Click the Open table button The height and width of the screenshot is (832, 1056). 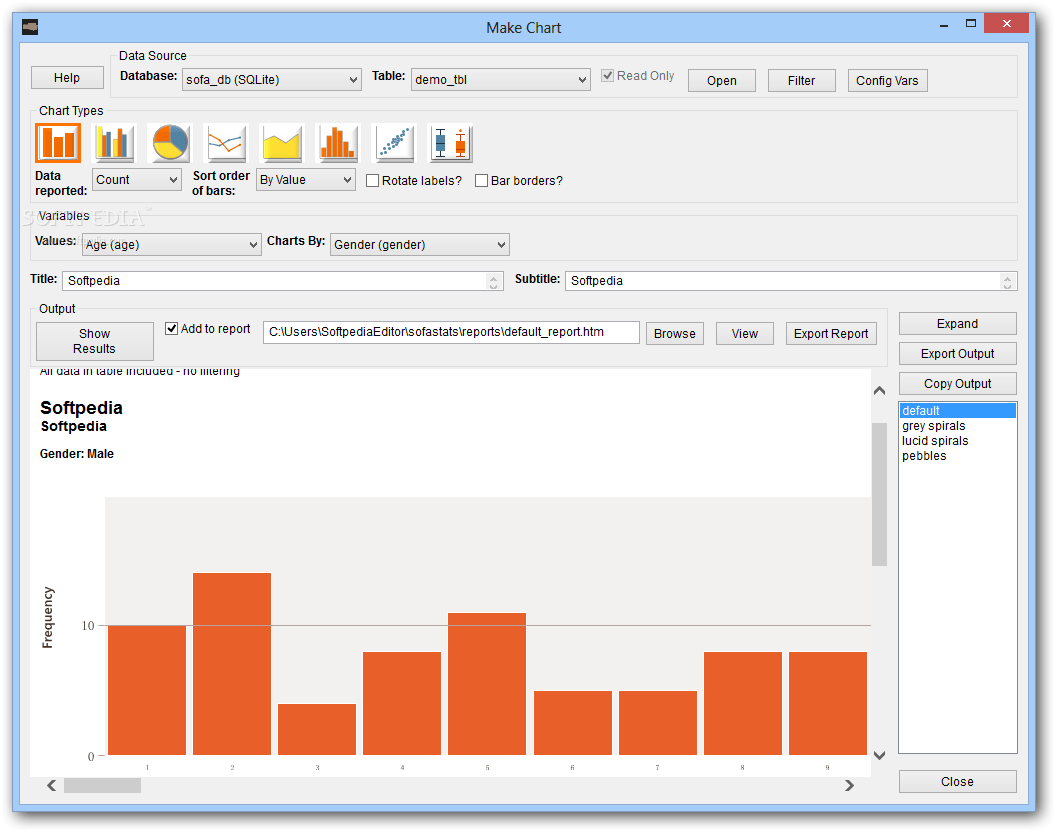point(721,80)
